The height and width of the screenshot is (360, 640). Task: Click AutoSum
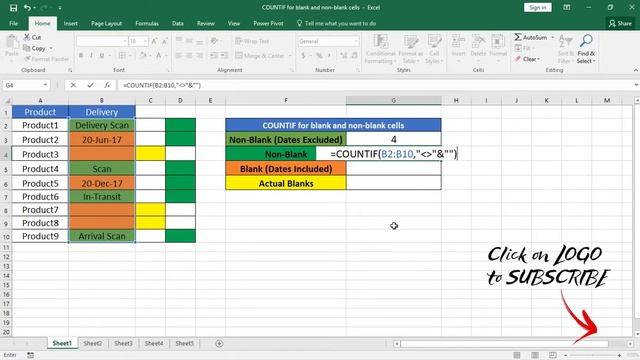[x=531, y=37]
